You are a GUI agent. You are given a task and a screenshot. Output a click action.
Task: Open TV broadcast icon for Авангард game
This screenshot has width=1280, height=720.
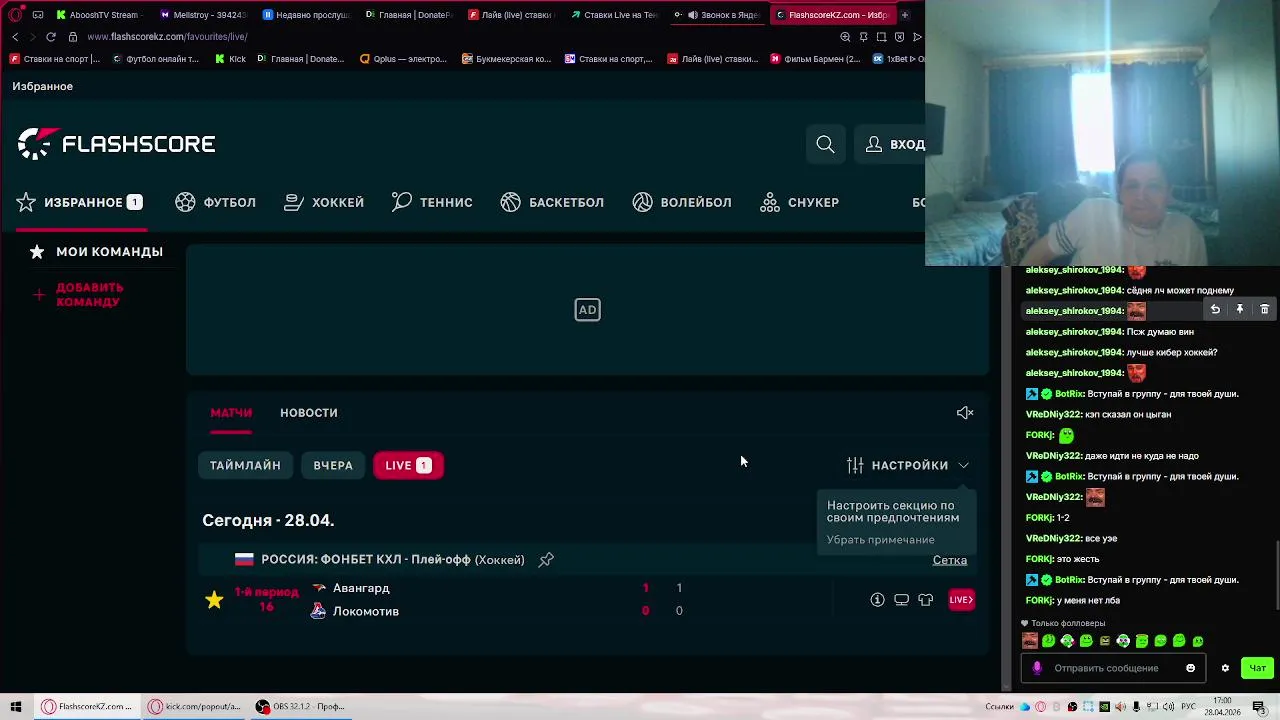[901, 600]
